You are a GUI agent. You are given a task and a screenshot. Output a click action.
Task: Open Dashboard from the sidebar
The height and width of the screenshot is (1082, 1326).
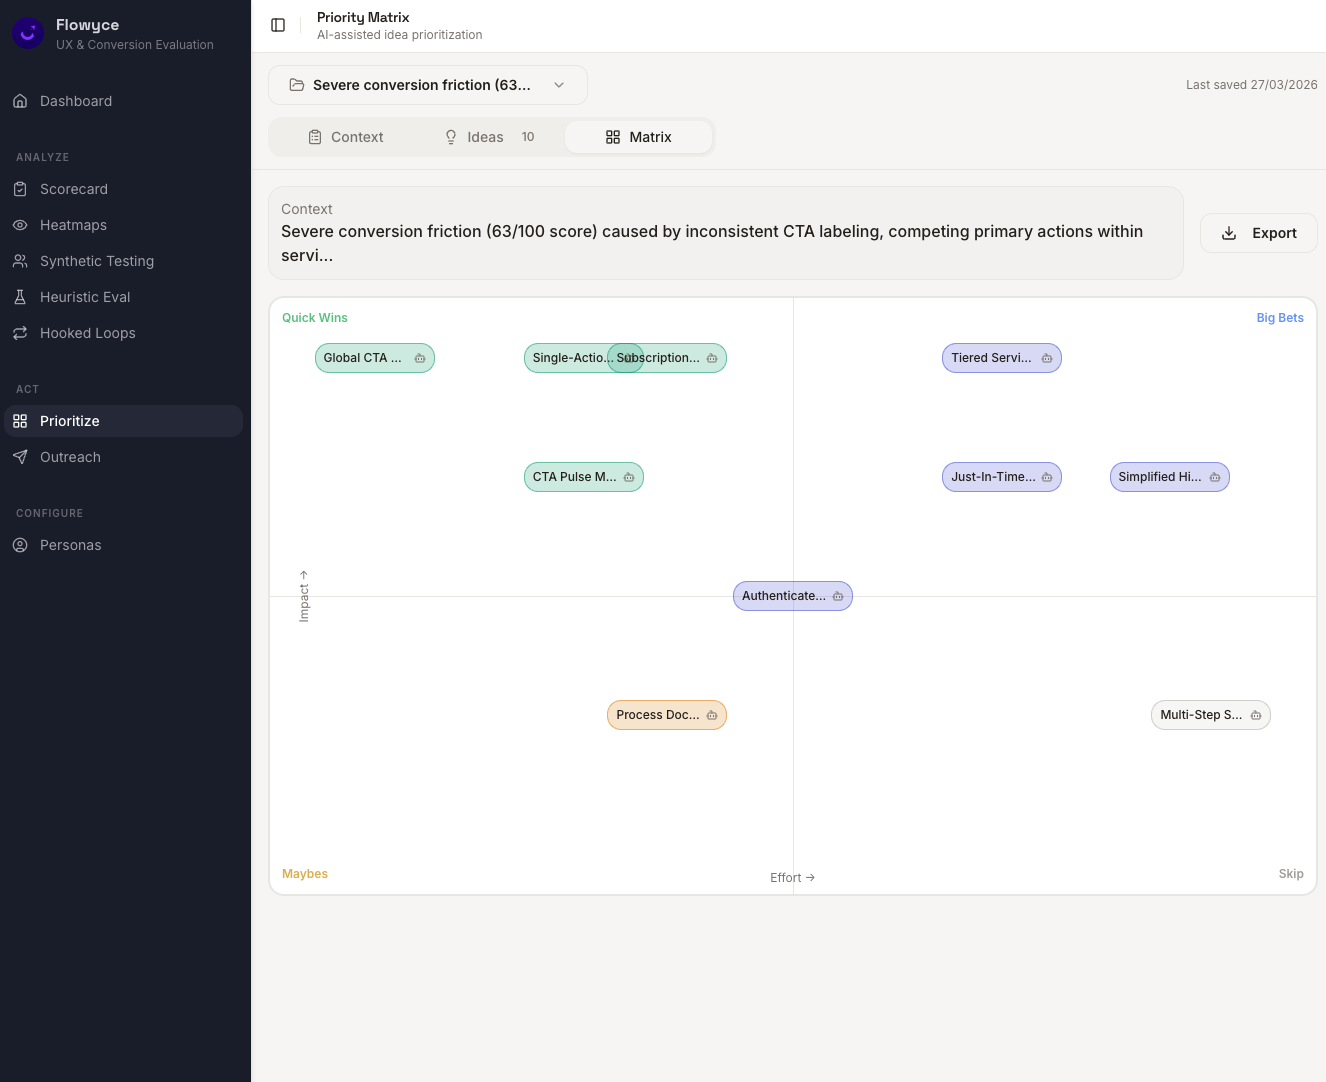(x=124, y=101)
